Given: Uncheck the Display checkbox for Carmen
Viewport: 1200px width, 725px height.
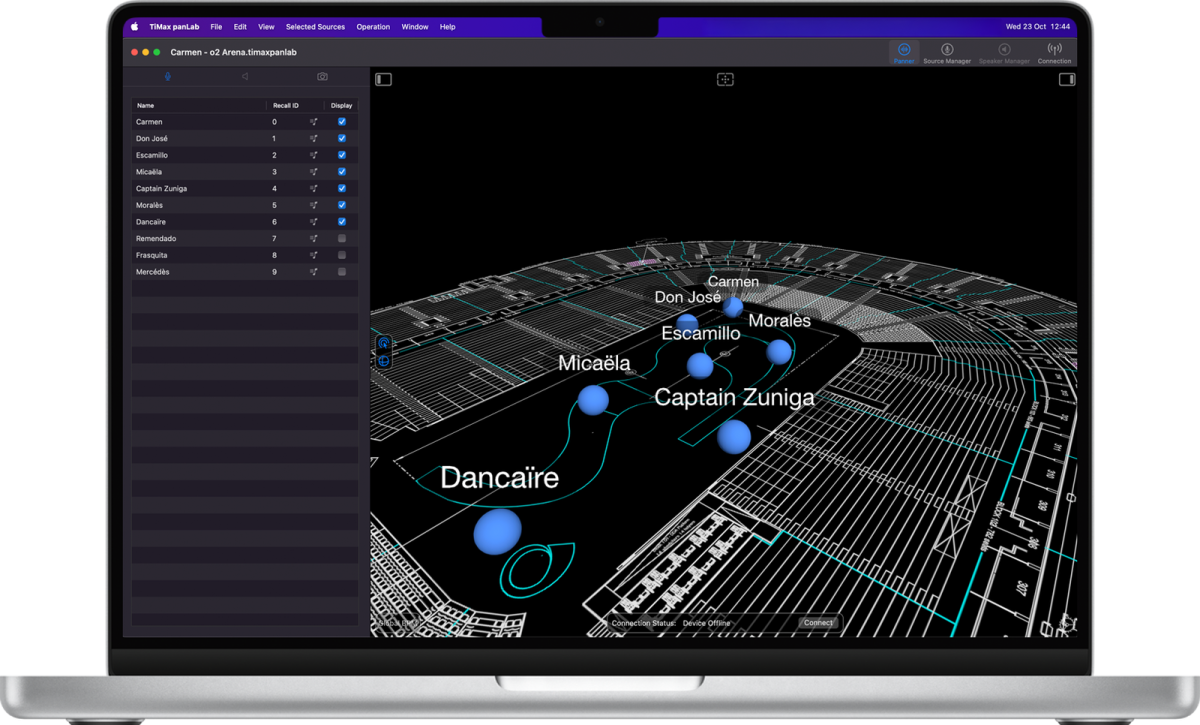Looking at the screenshot, I should click(342, 122).
